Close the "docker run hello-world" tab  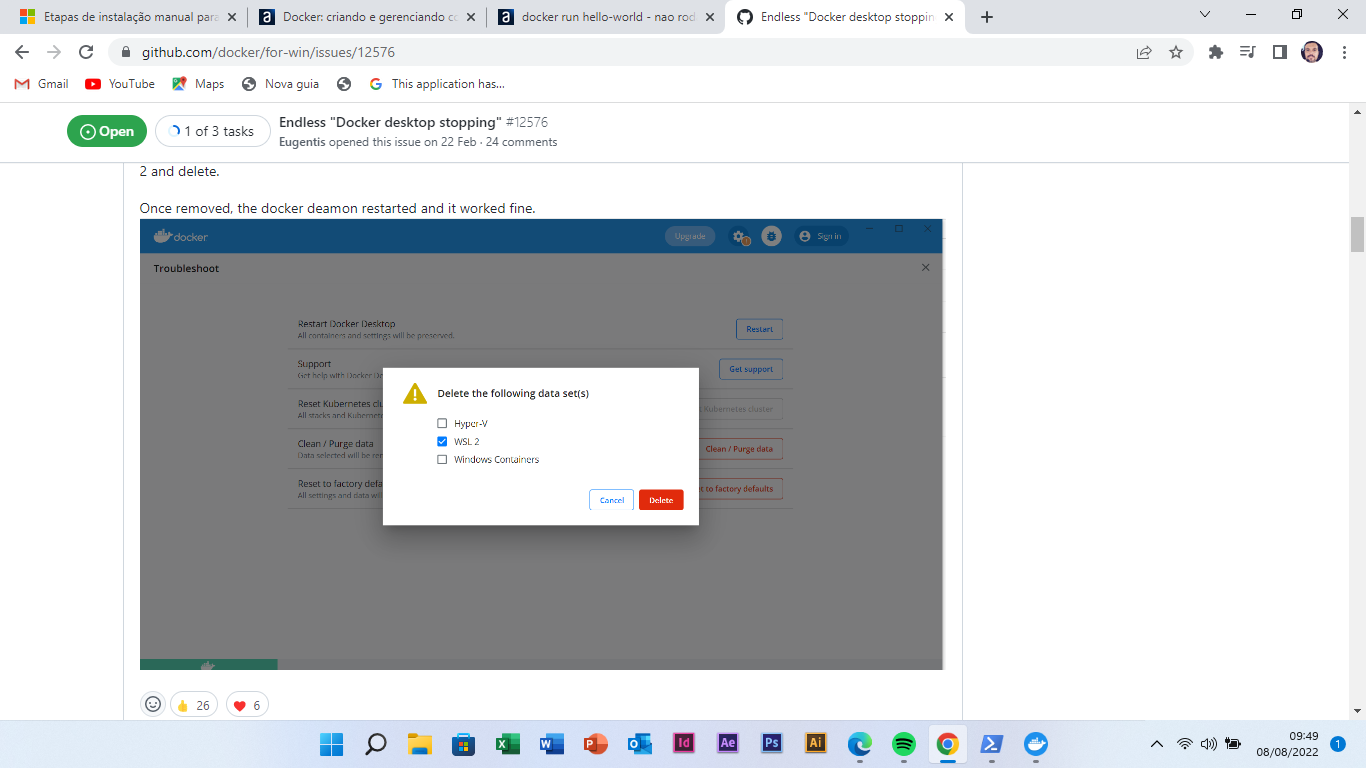point(709,17)
